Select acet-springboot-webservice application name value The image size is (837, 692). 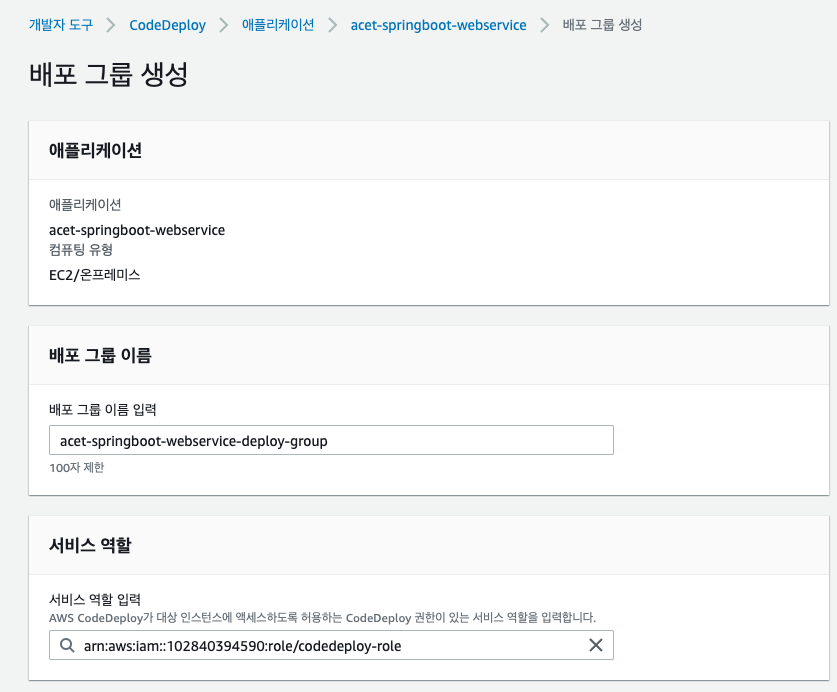click(x=137, y=230)
